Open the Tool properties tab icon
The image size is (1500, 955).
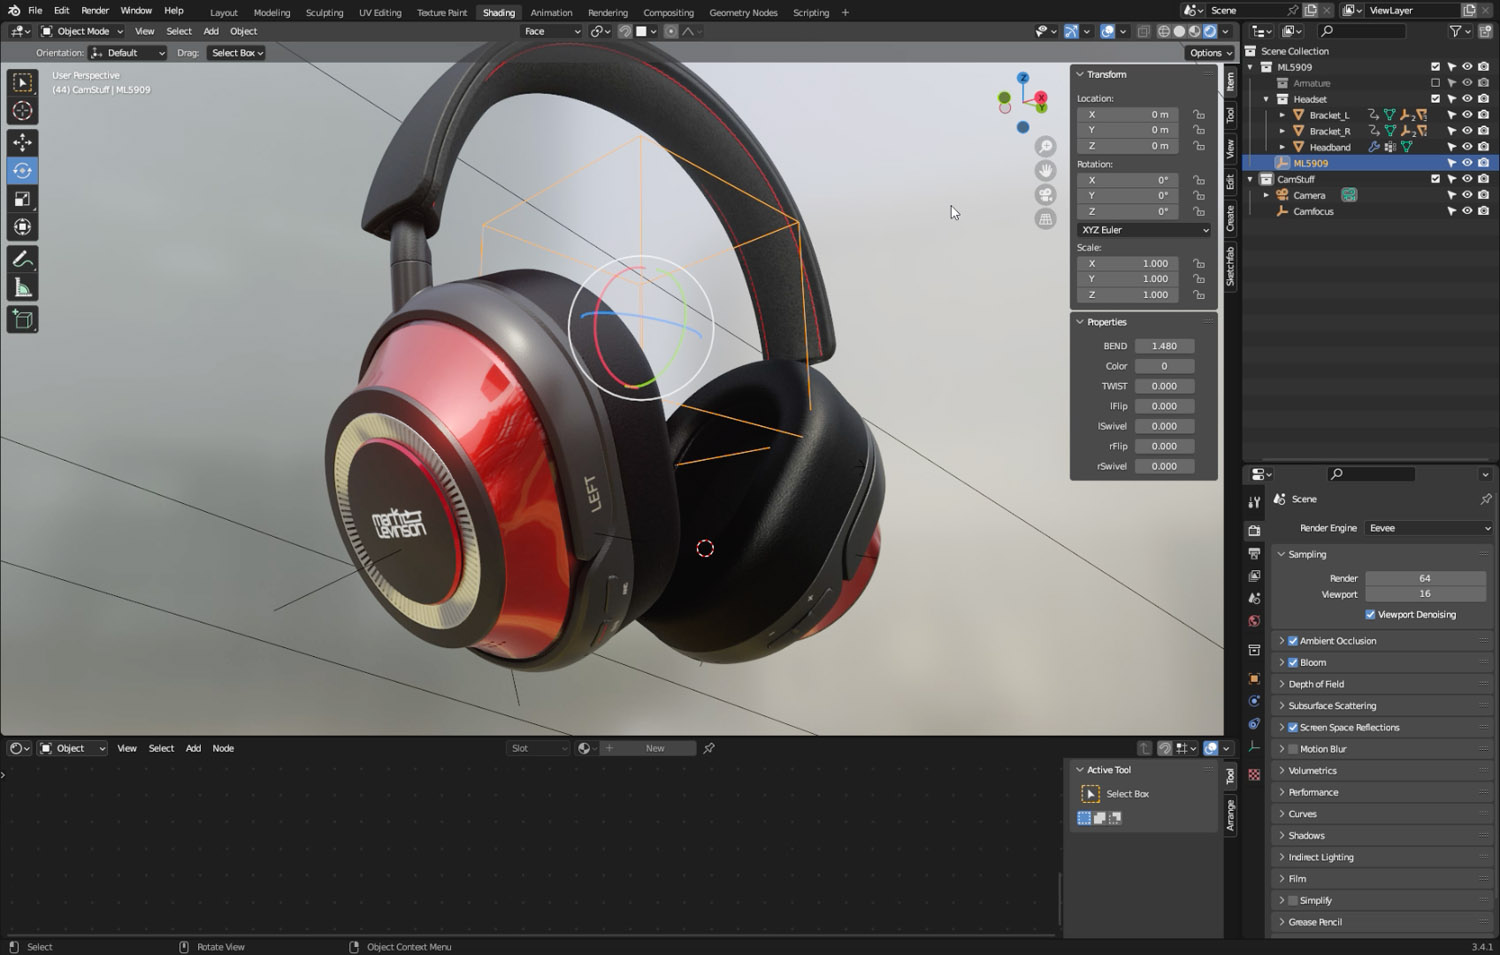[x=1254, y=502]
